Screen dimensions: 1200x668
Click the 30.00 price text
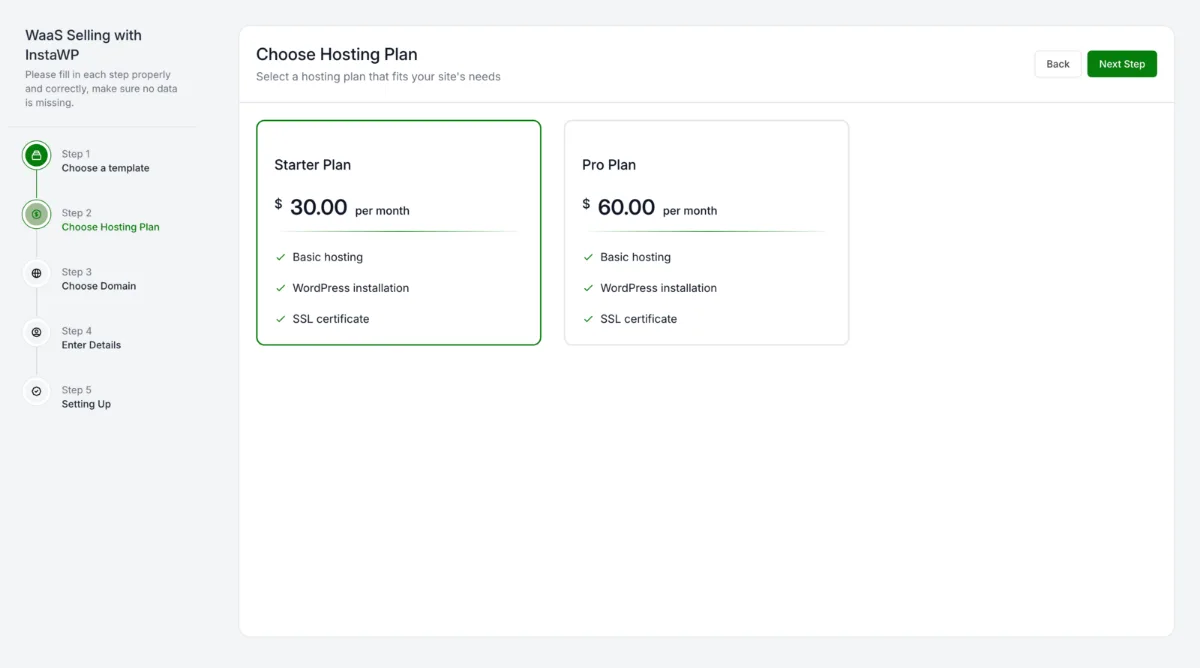click(318, 207)
